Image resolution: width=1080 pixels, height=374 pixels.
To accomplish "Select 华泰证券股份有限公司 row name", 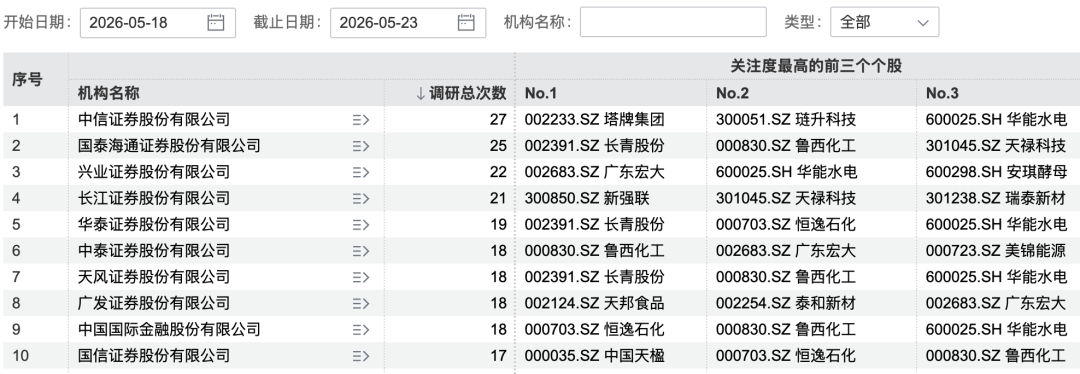I will pos(154,225).
